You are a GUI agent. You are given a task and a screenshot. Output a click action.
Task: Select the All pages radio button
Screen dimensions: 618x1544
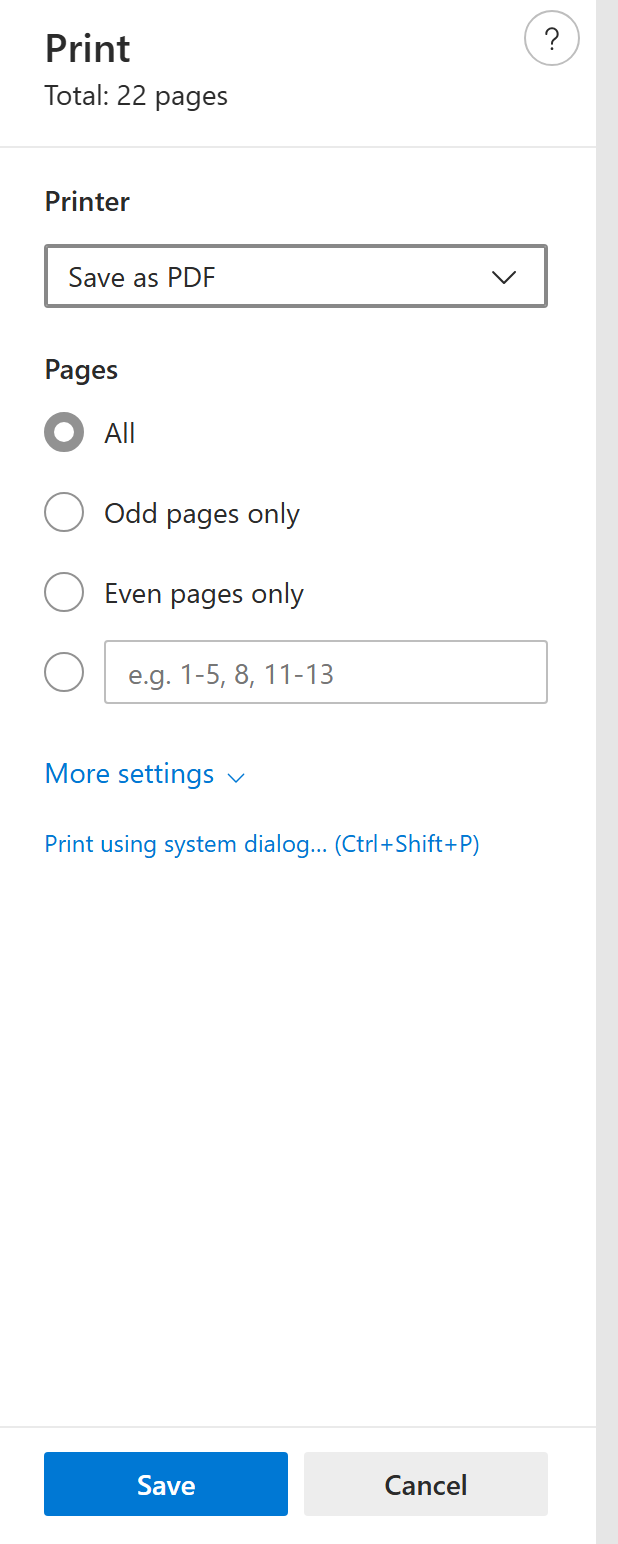point(64,433)
